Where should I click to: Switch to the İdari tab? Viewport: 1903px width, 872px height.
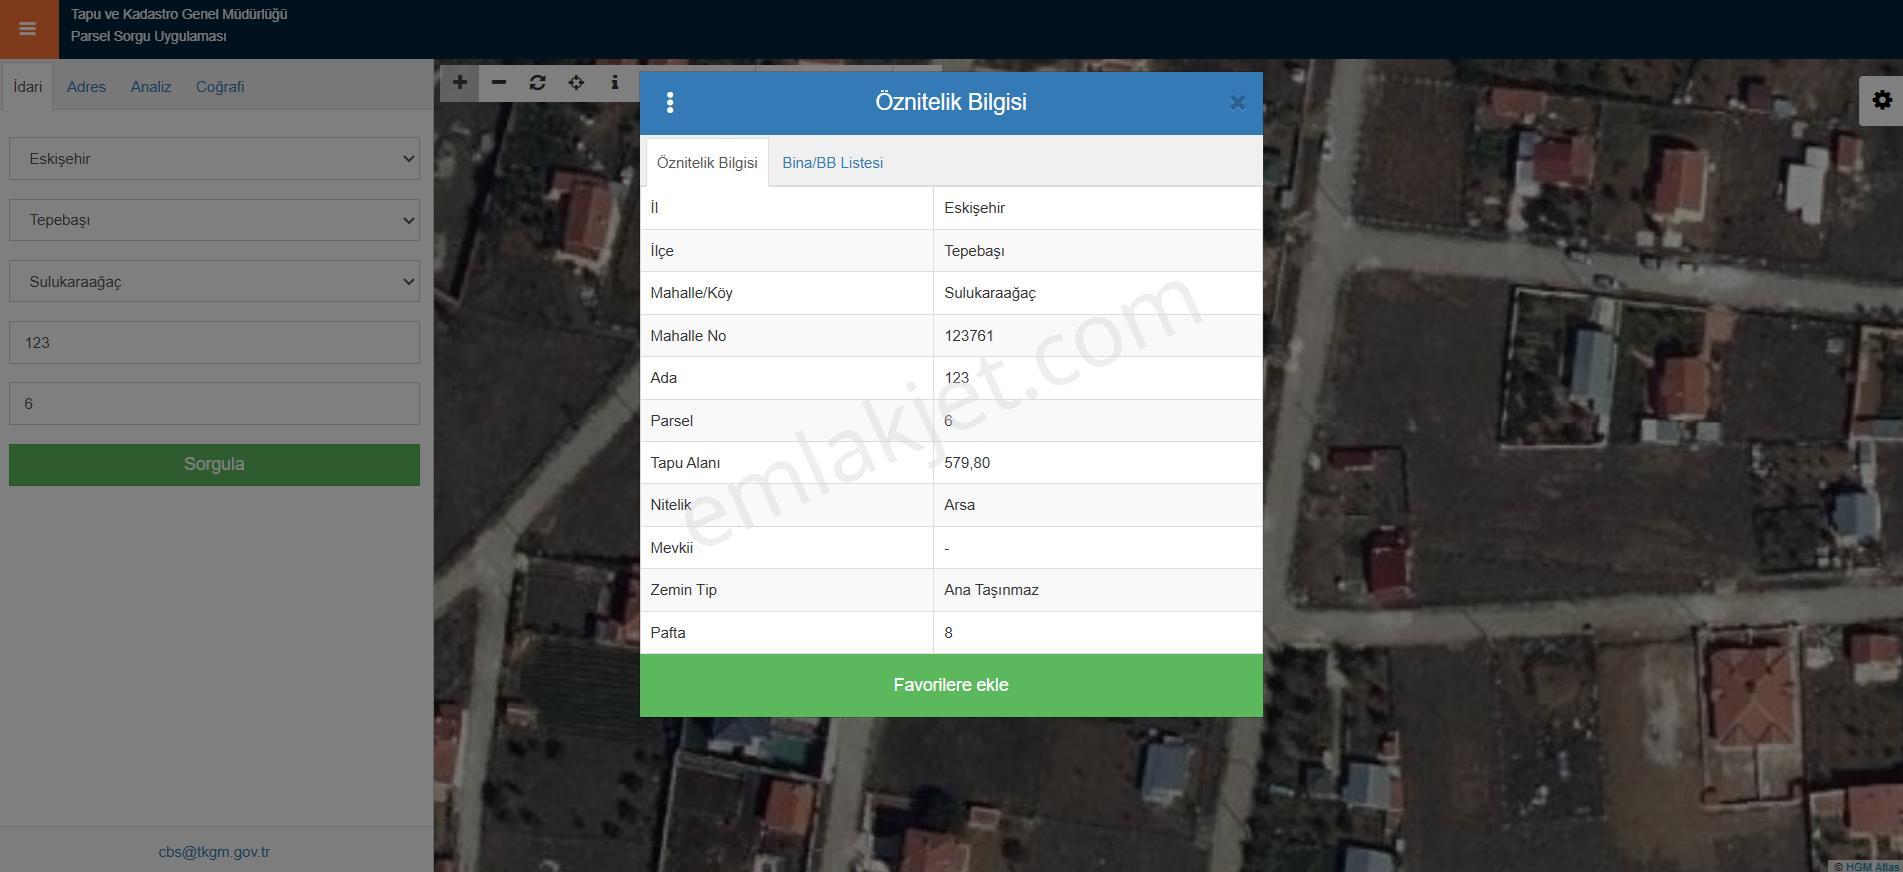(x=28, y=87)
